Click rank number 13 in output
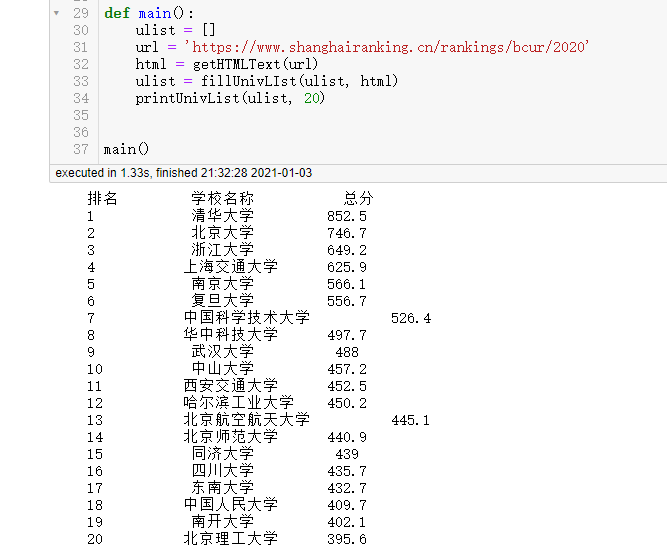 pyautogui.click(x=95, y=420)
